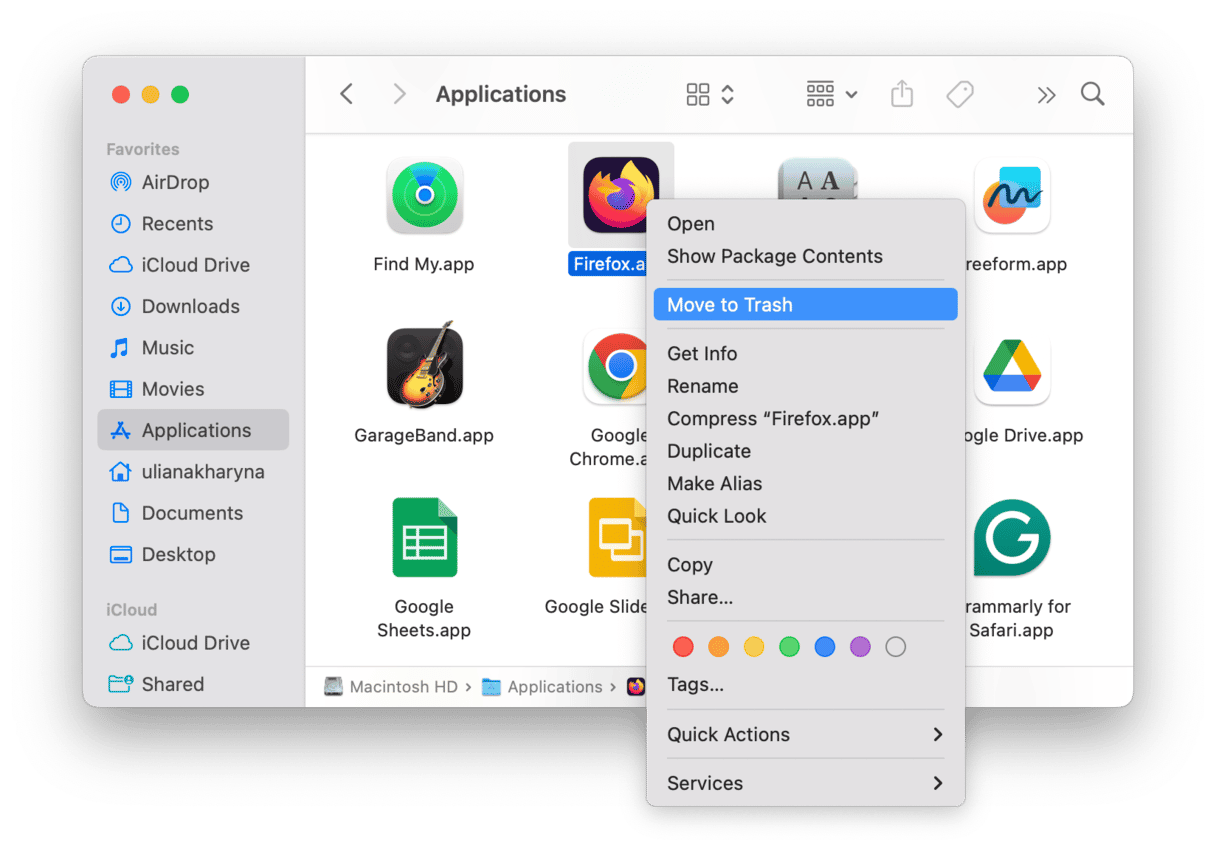Open Finder search magnifier
Viewport: 1216px width, 846px height.
point(1093,94)
